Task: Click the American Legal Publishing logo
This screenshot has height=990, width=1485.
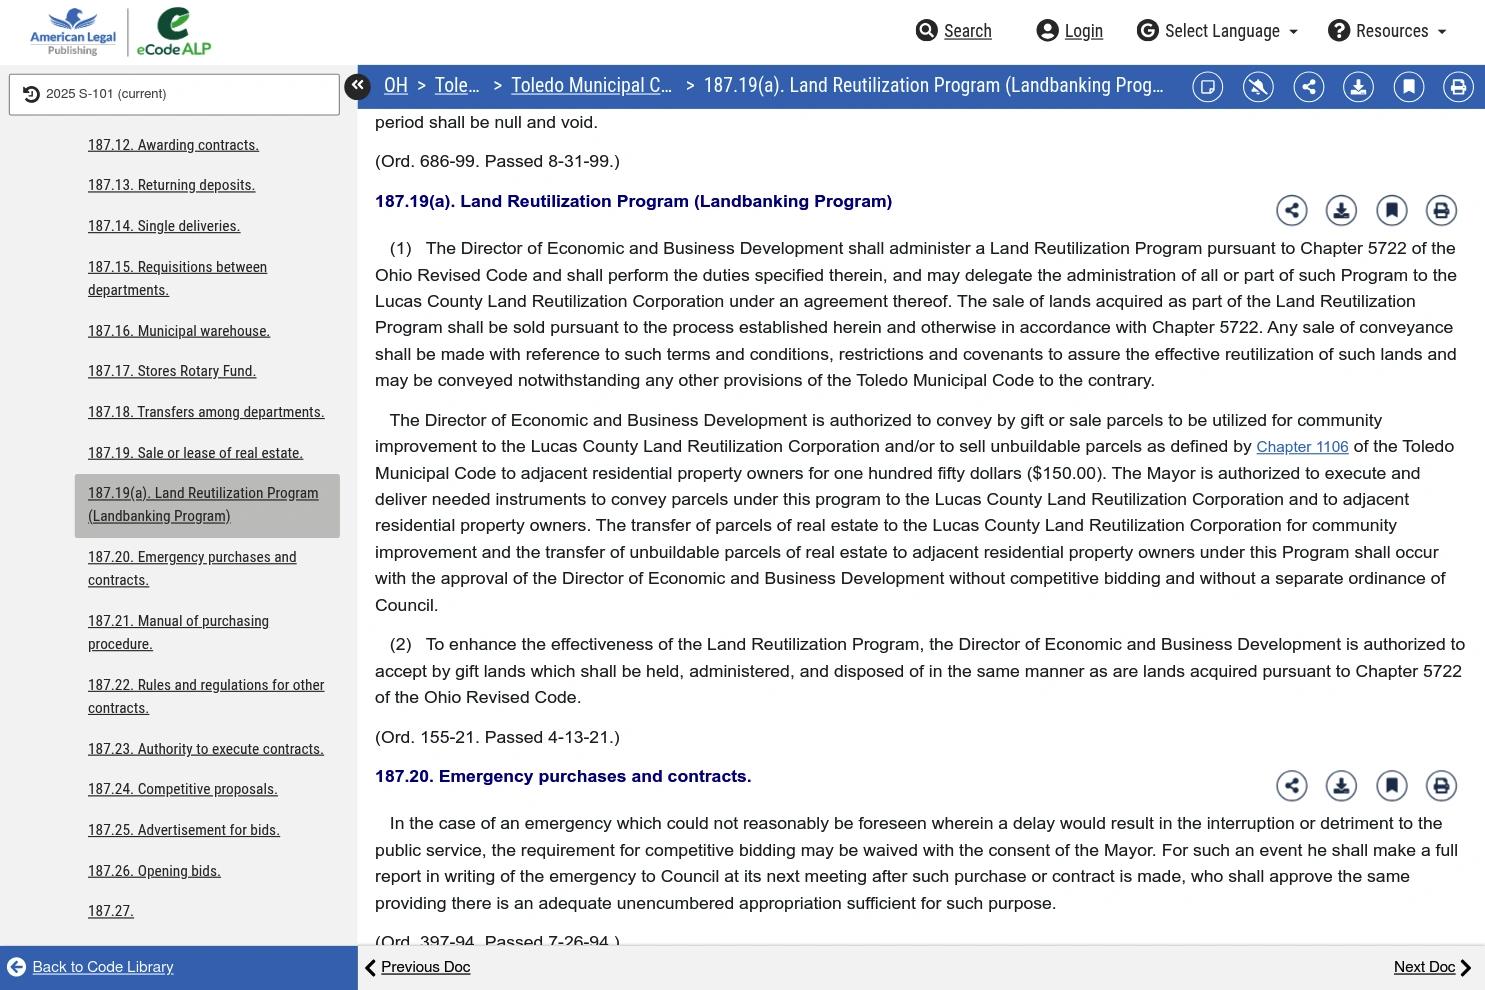Action: click(x=72, y=32)
